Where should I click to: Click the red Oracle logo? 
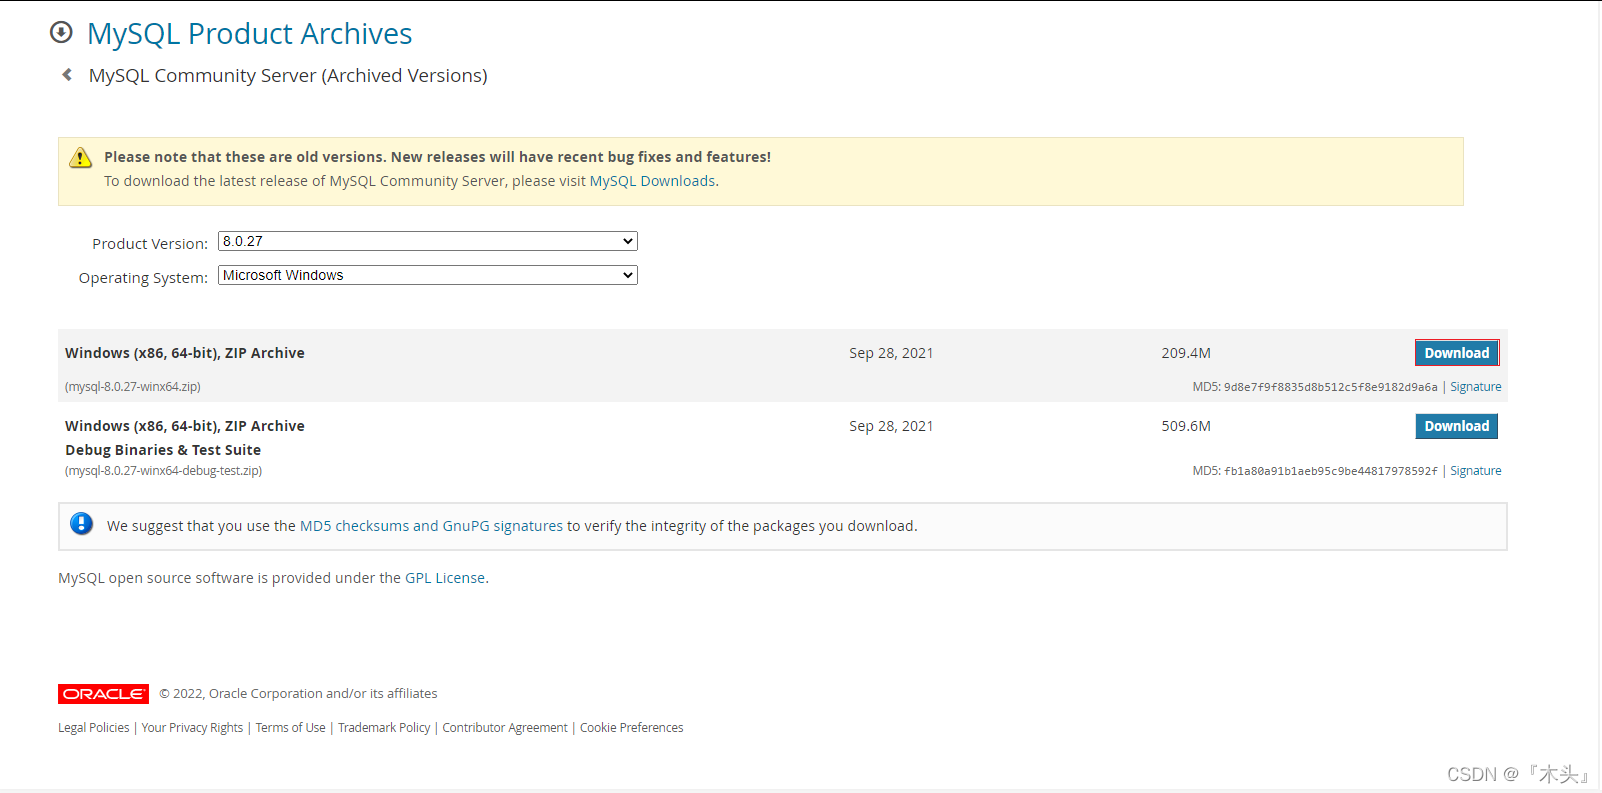point(103,694)
